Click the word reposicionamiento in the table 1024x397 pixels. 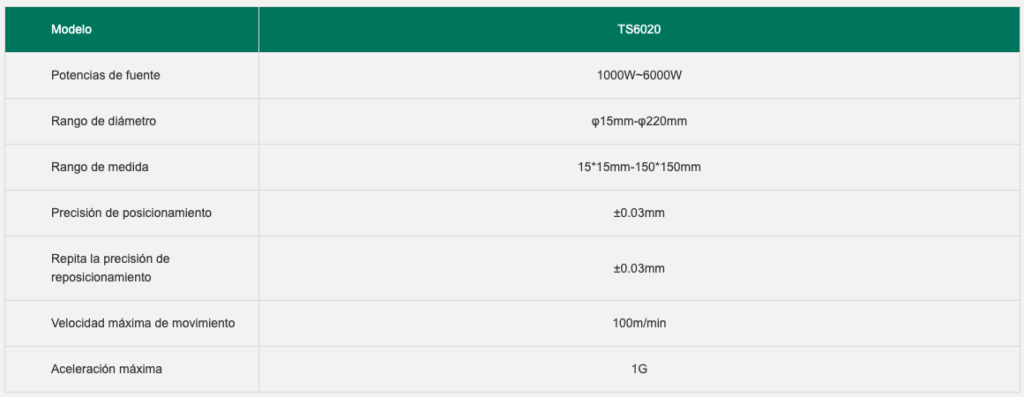tap(101, 277)
